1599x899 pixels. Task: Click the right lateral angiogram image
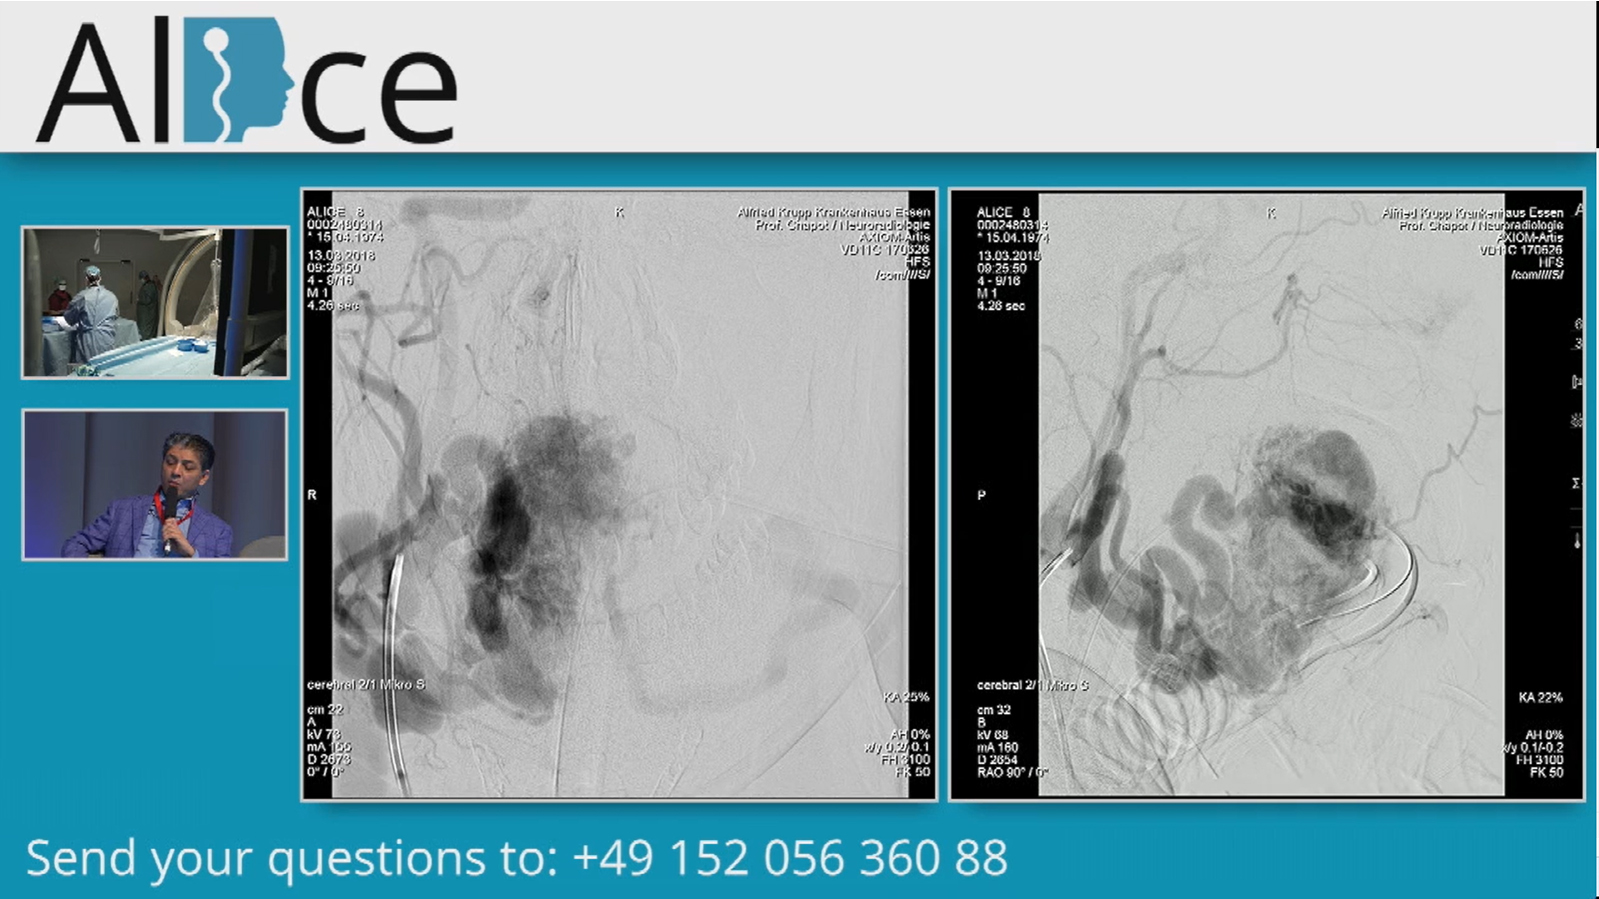(1270, 495)
